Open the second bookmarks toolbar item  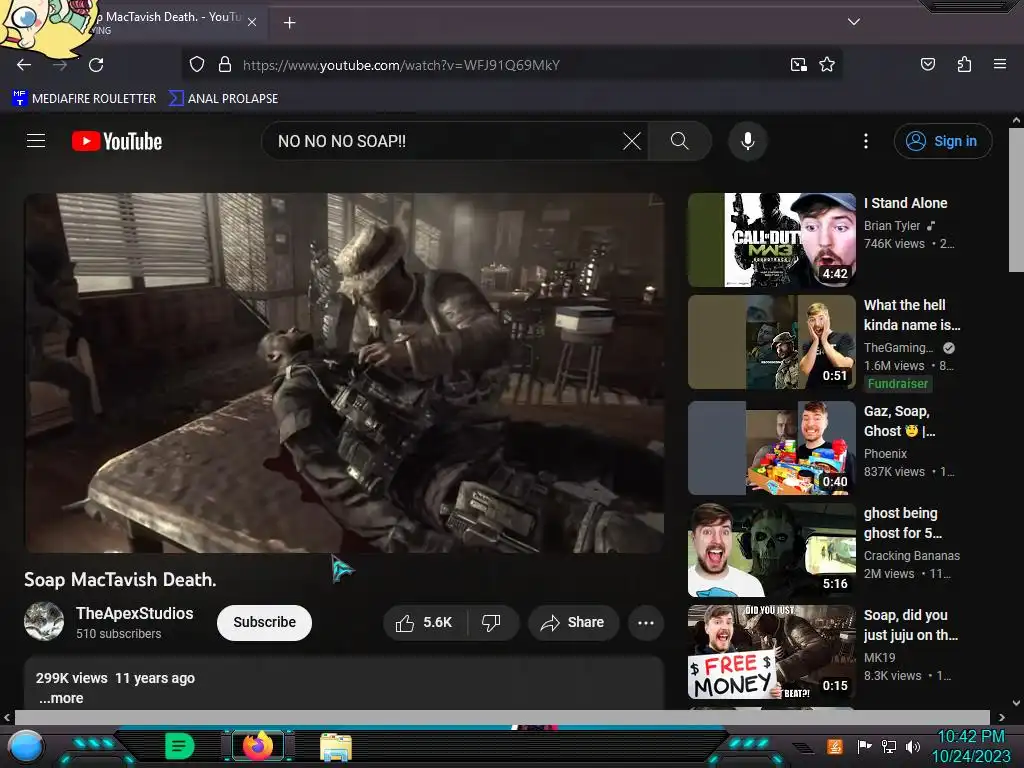click(223, 99)
